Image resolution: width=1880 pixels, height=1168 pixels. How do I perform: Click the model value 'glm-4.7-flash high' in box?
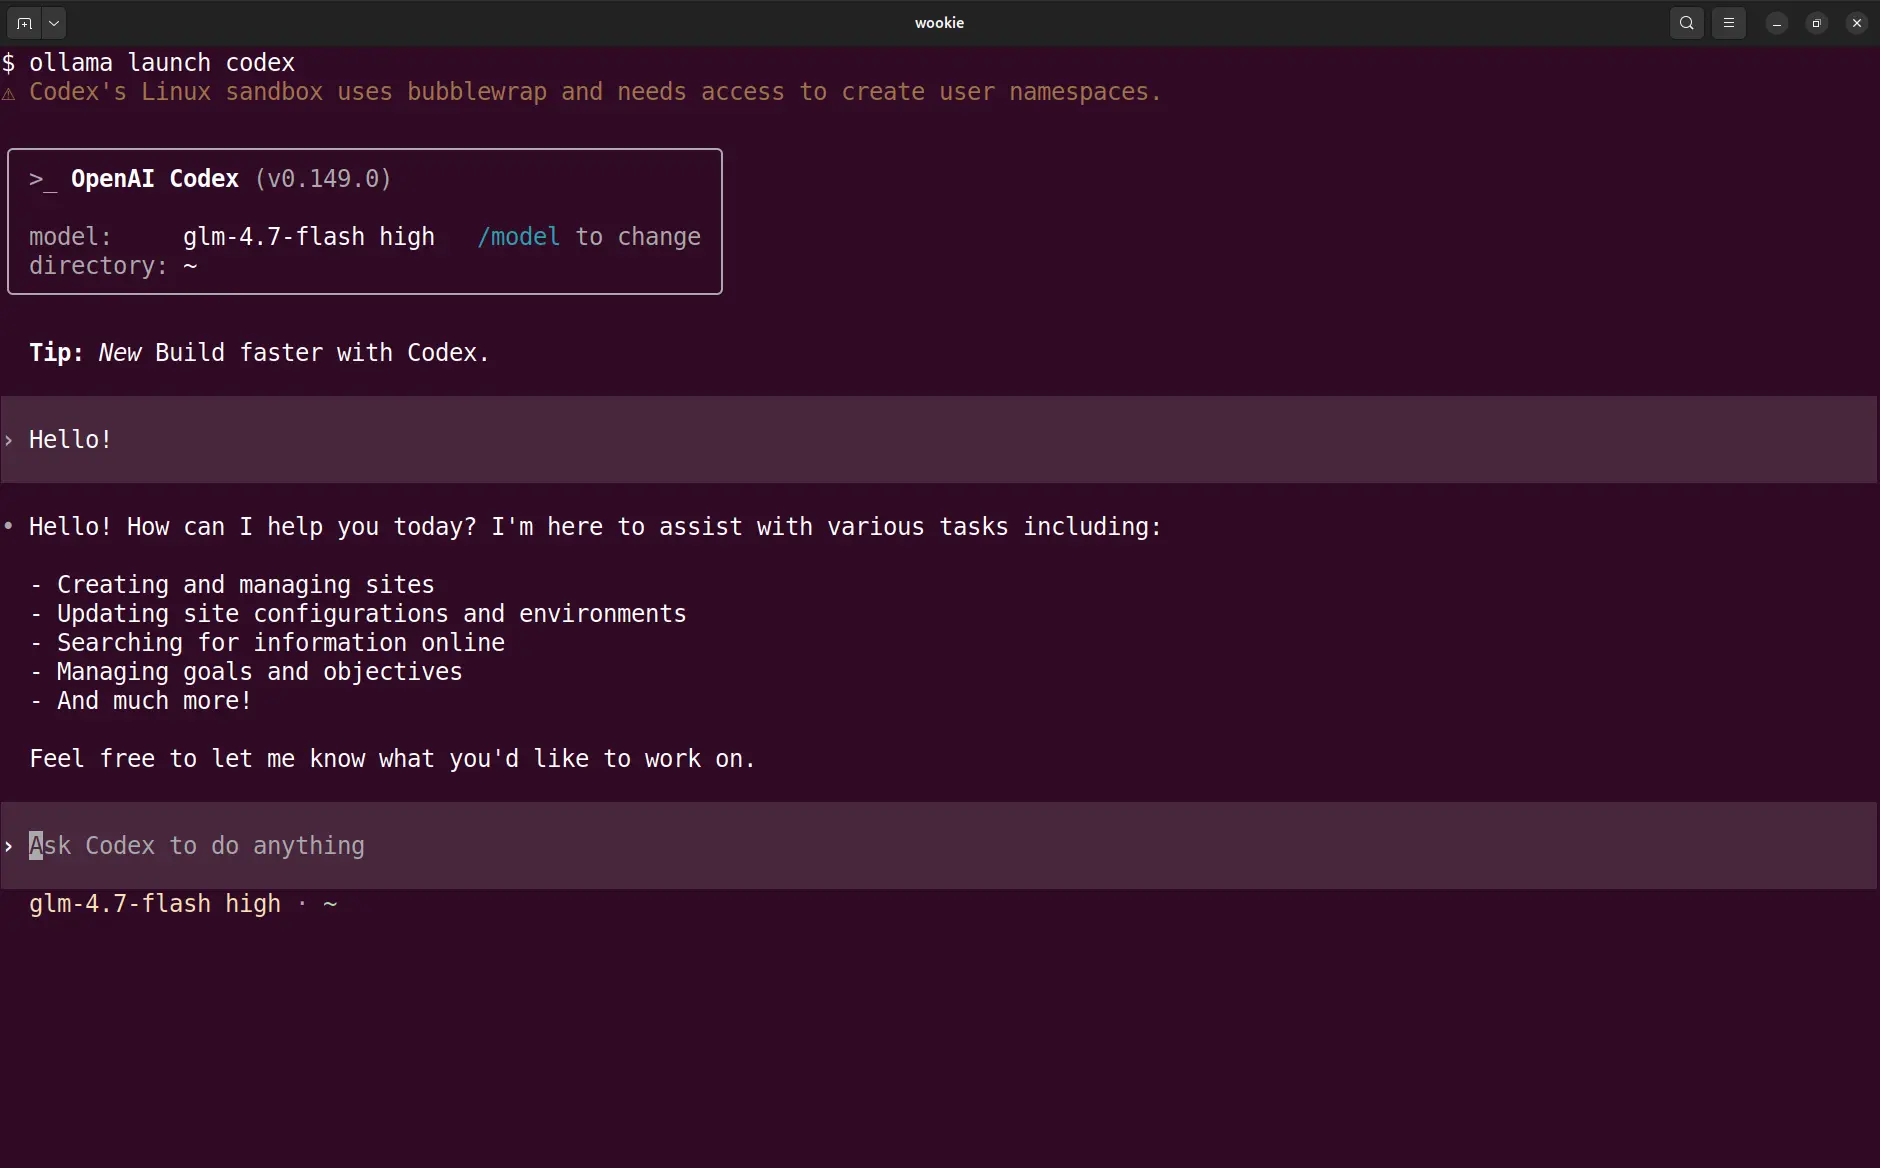(309, 237)
